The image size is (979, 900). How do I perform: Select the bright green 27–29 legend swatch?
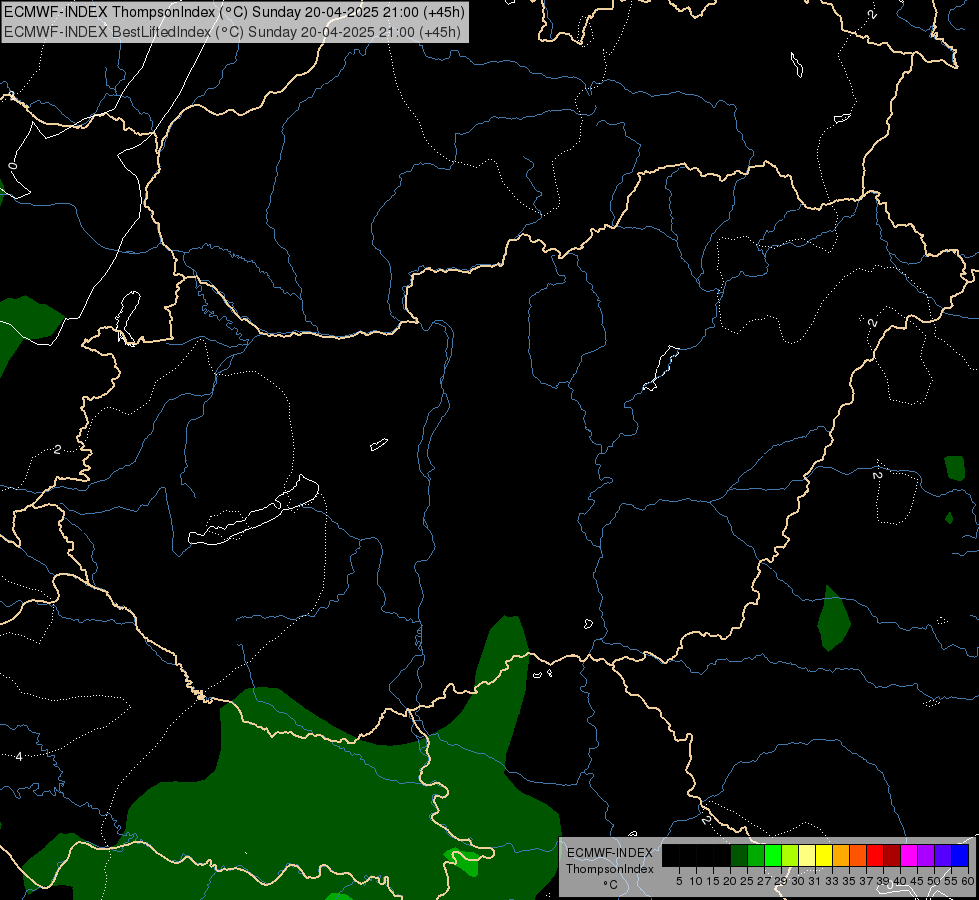pyautogui.click(x=773, y=855)
